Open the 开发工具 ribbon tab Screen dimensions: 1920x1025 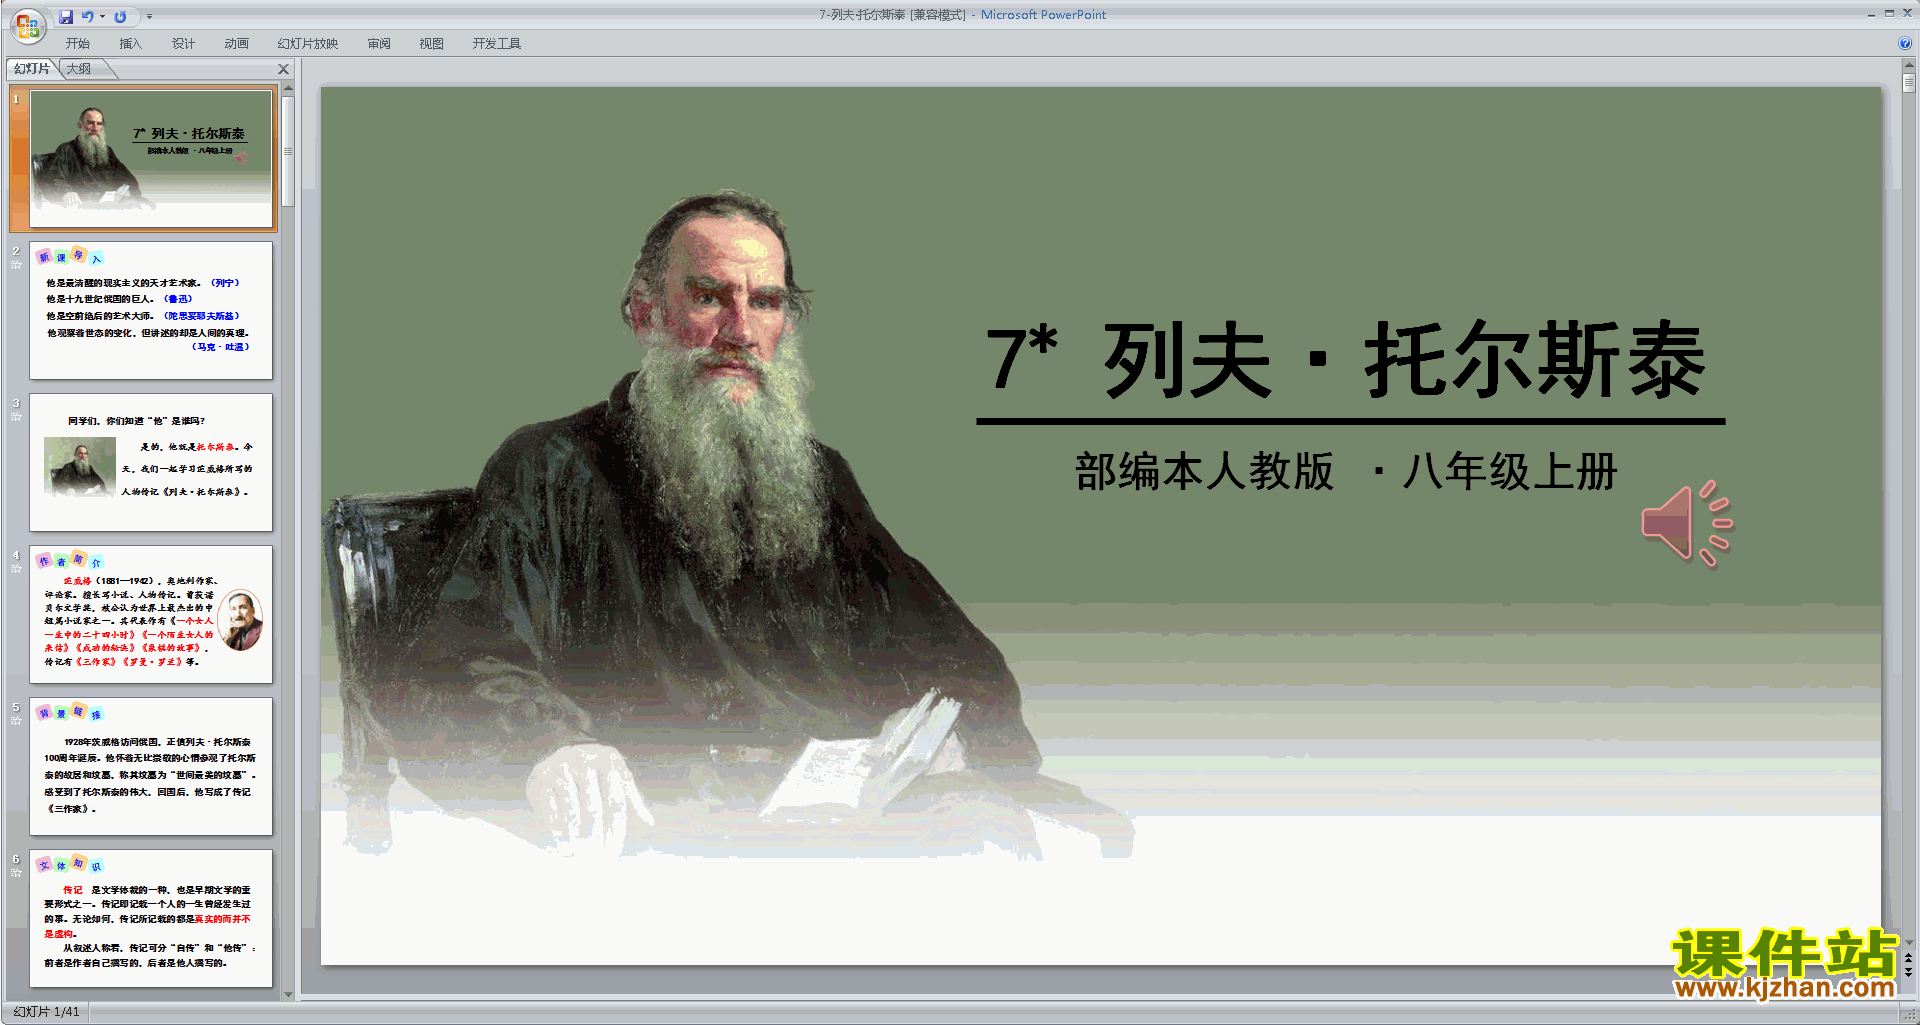click(x=496, y=44)
